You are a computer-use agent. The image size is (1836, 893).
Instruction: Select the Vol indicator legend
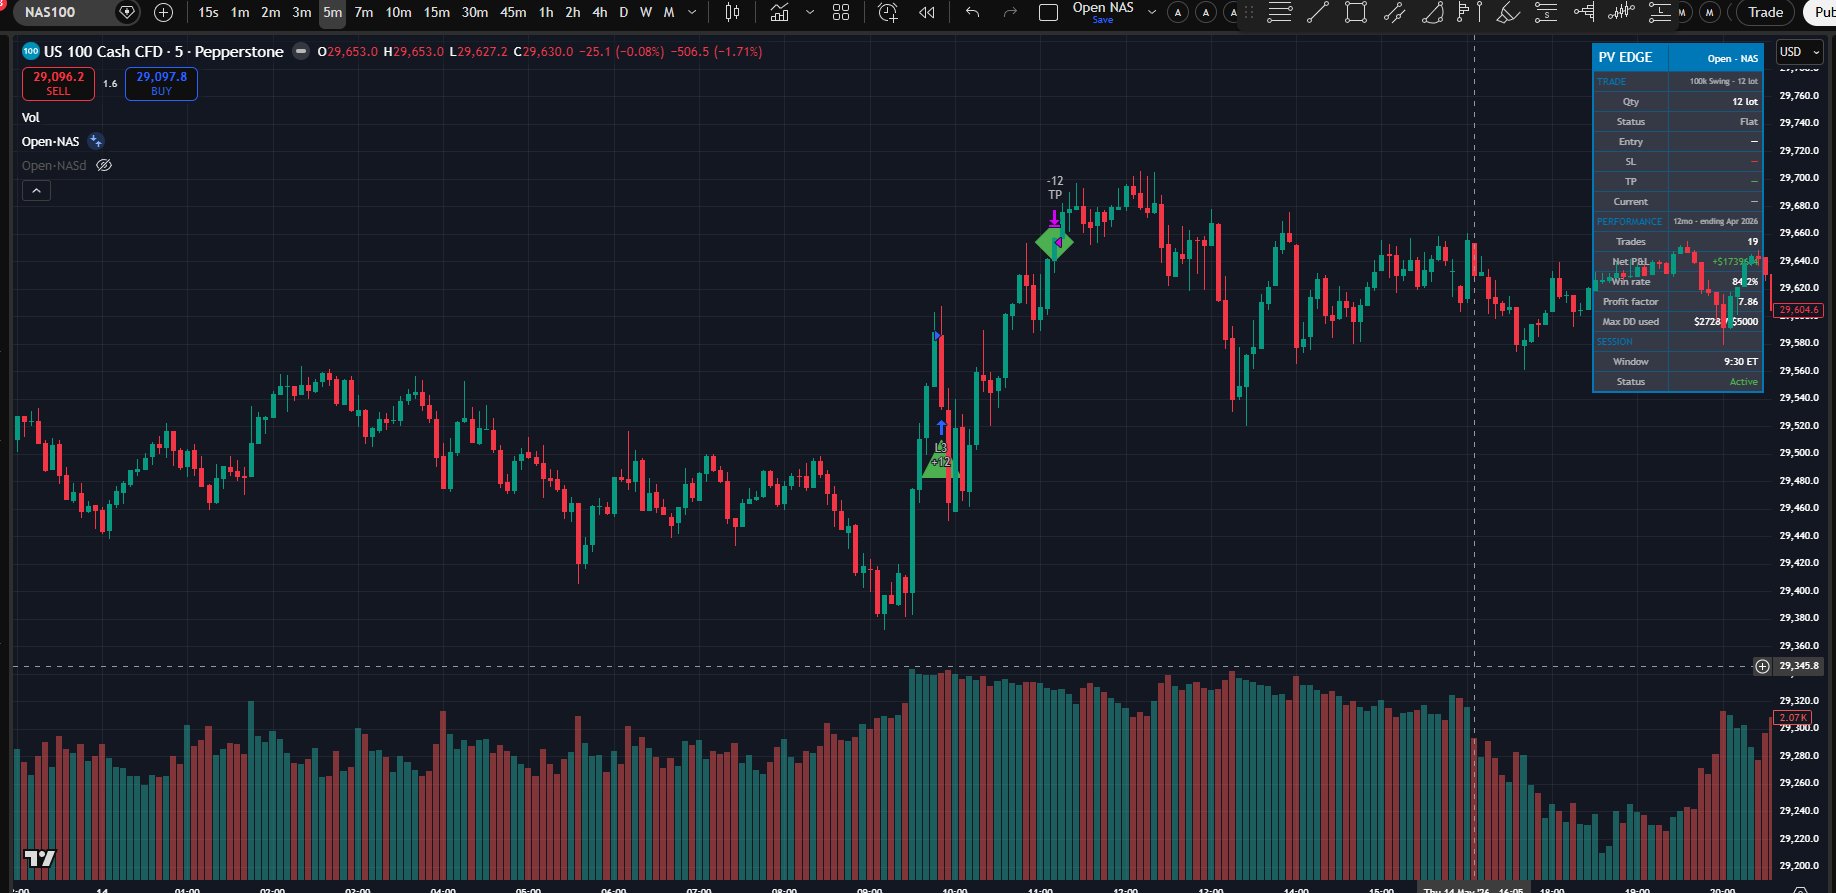point(31,117)
